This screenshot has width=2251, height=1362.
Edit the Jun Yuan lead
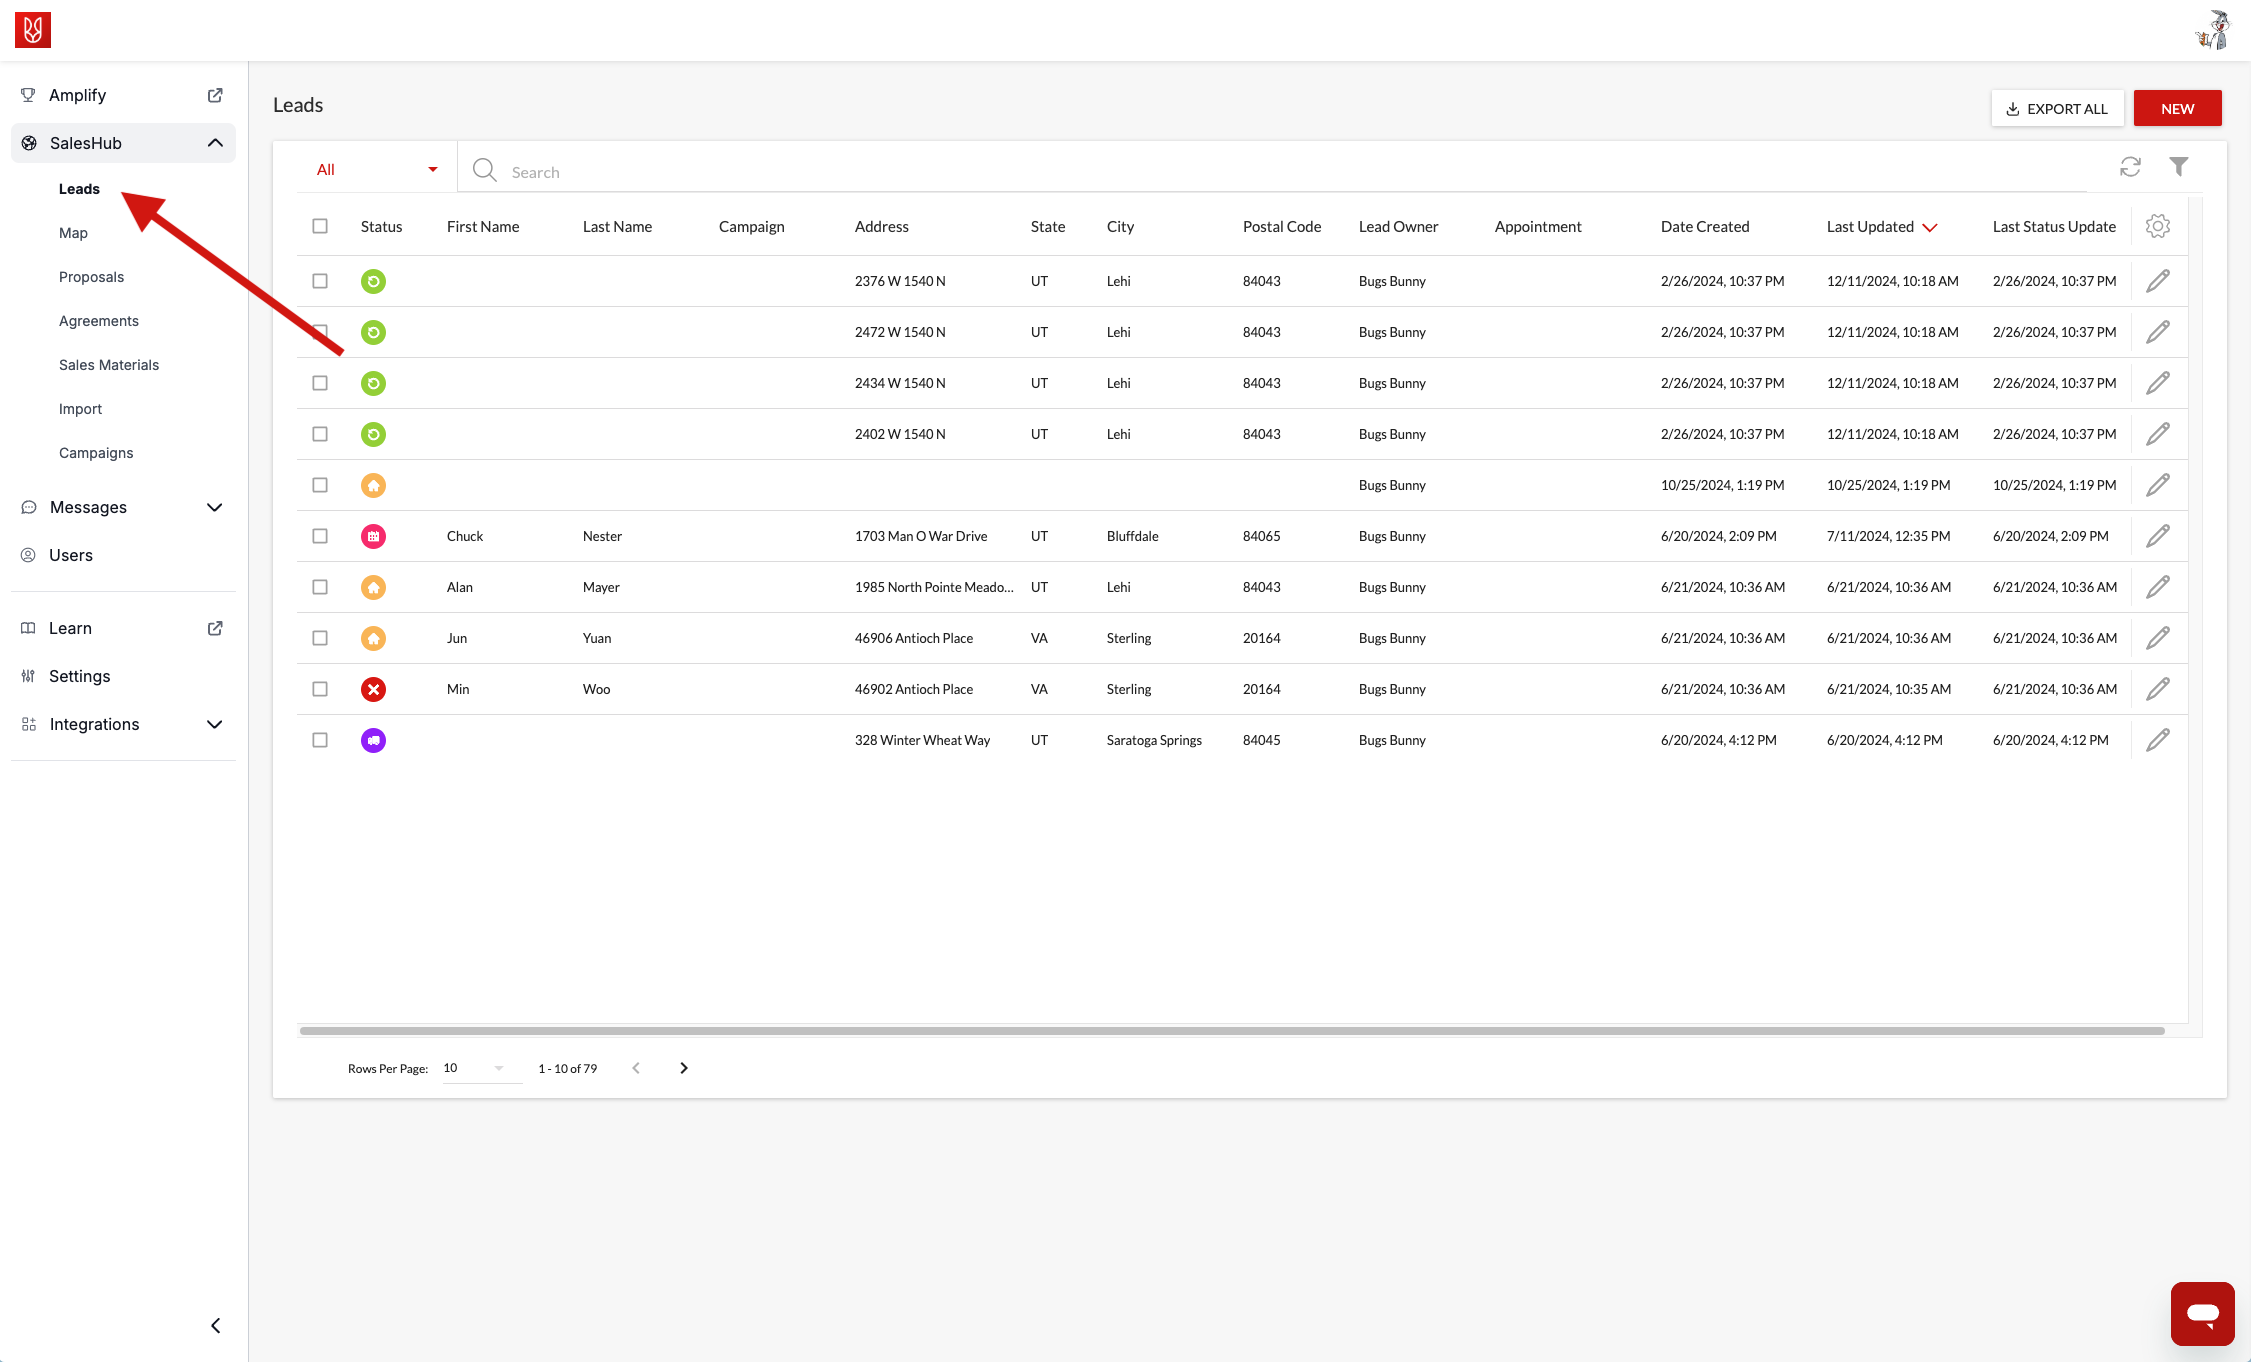pyautogui.click(x=2158, y=638)
